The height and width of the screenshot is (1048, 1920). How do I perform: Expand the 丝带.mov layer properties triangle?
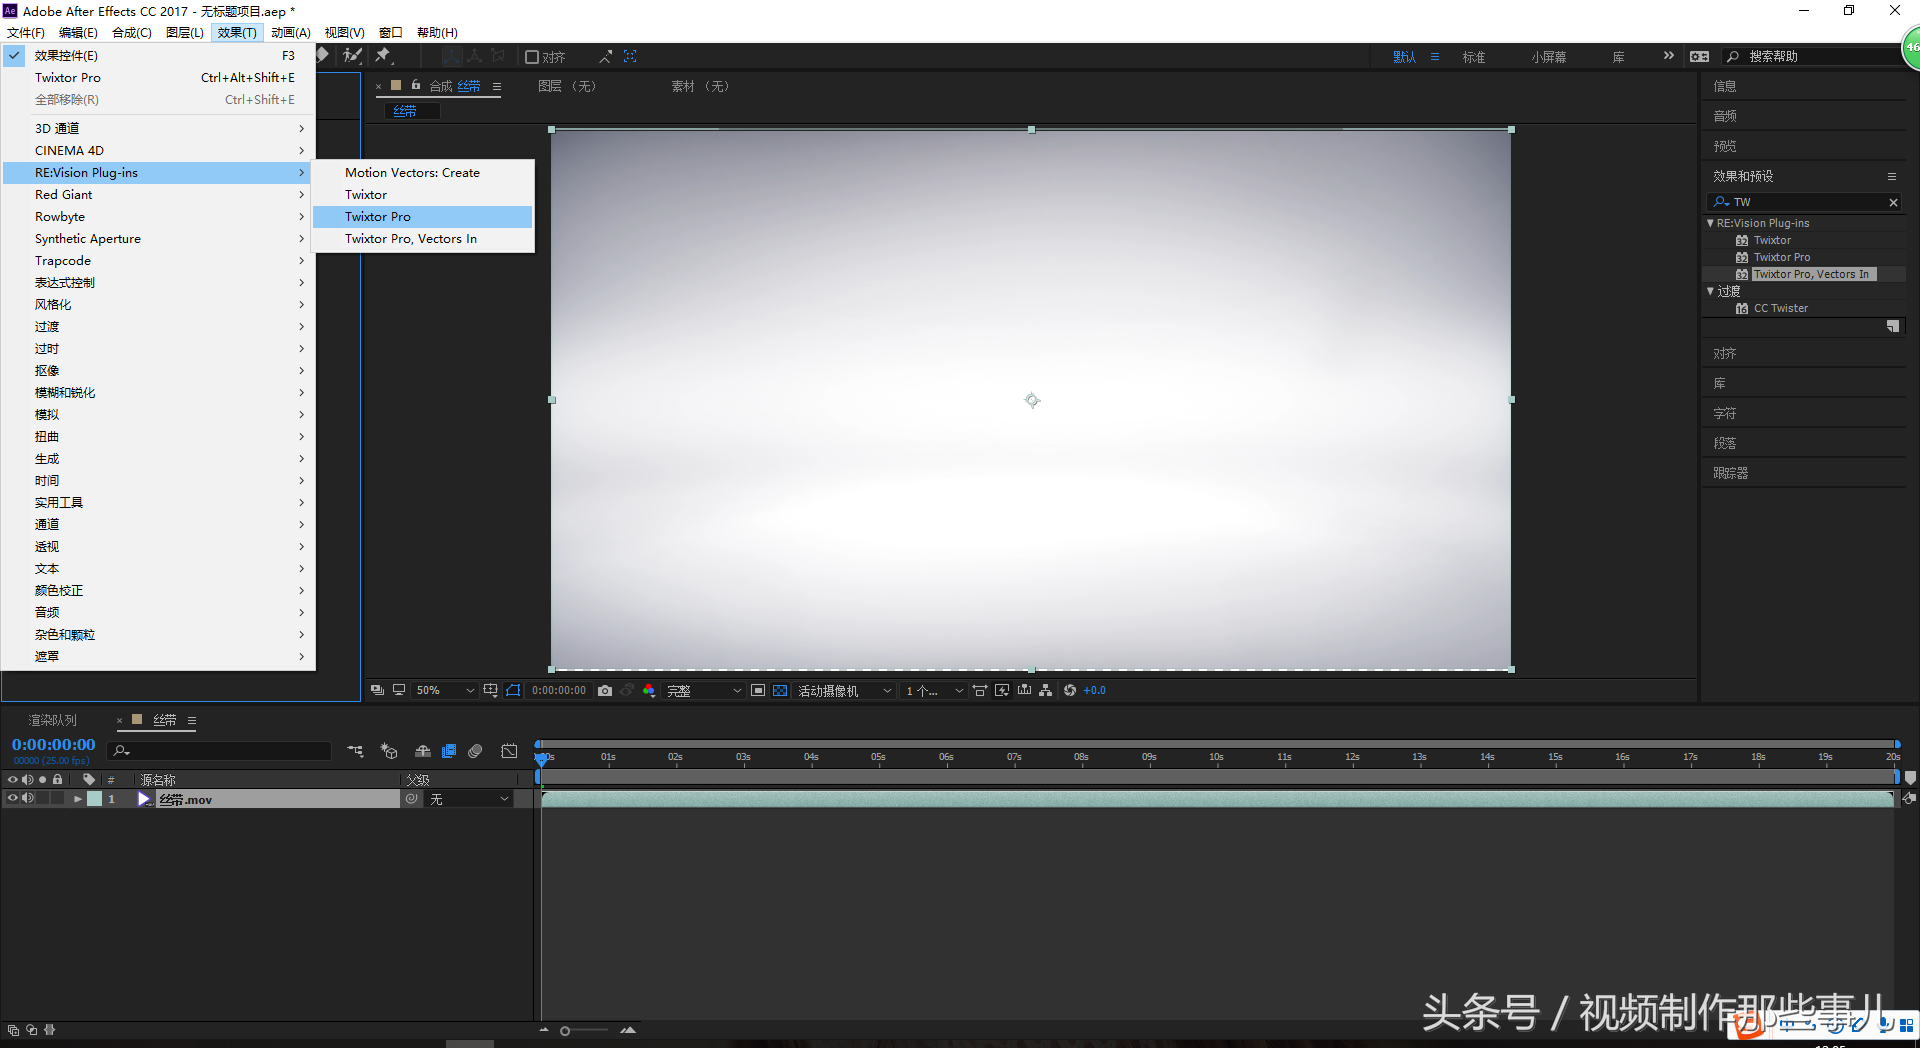[x=78, y=799]
